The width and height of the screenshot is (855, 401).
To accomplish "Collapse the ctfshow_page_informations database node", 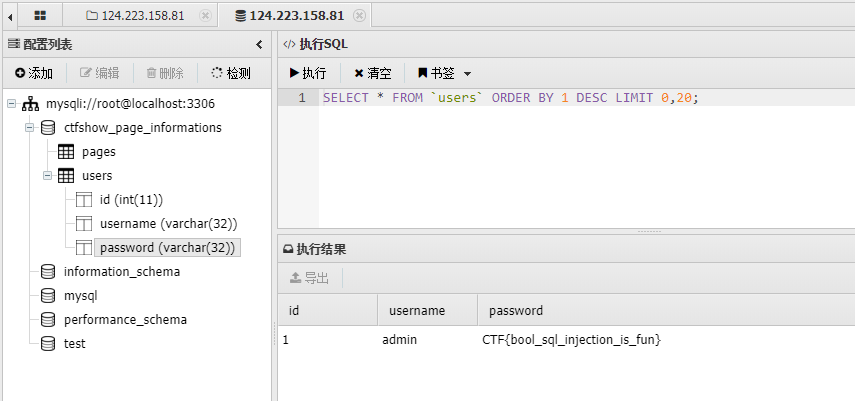I will pos(30,128).
